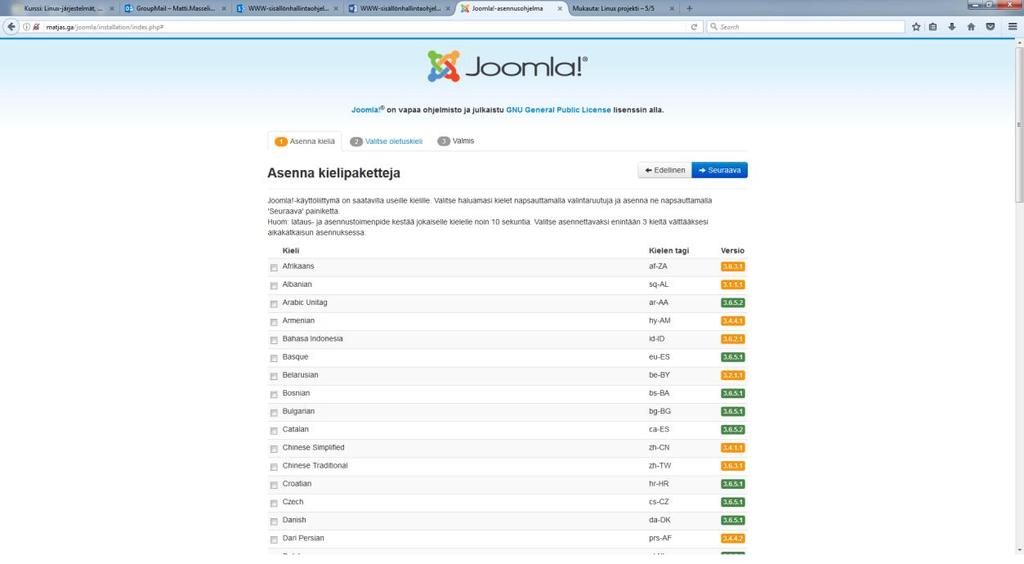Viewport: 1024px width, 564px height.
Task: Click the prs-AF language tag
Action: pos(660,539)
